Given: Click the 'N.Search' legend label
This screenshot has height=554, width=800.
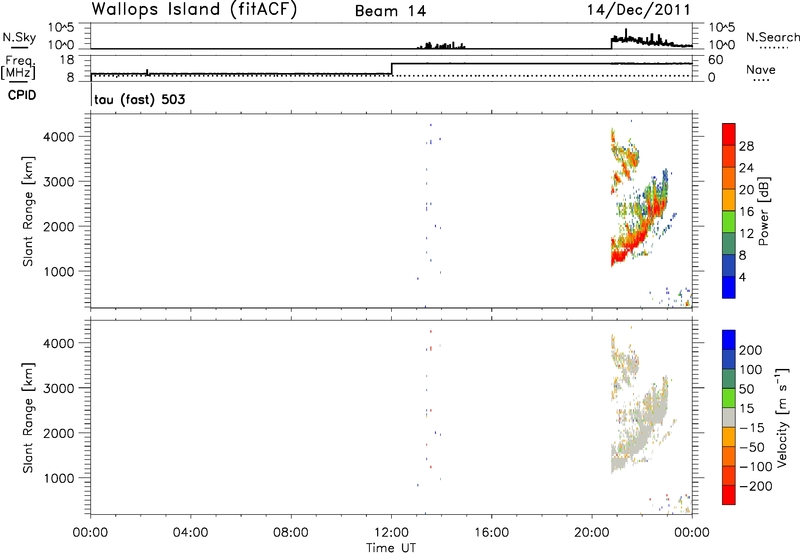Looking at the screenshot, I should tap(772, 37).
